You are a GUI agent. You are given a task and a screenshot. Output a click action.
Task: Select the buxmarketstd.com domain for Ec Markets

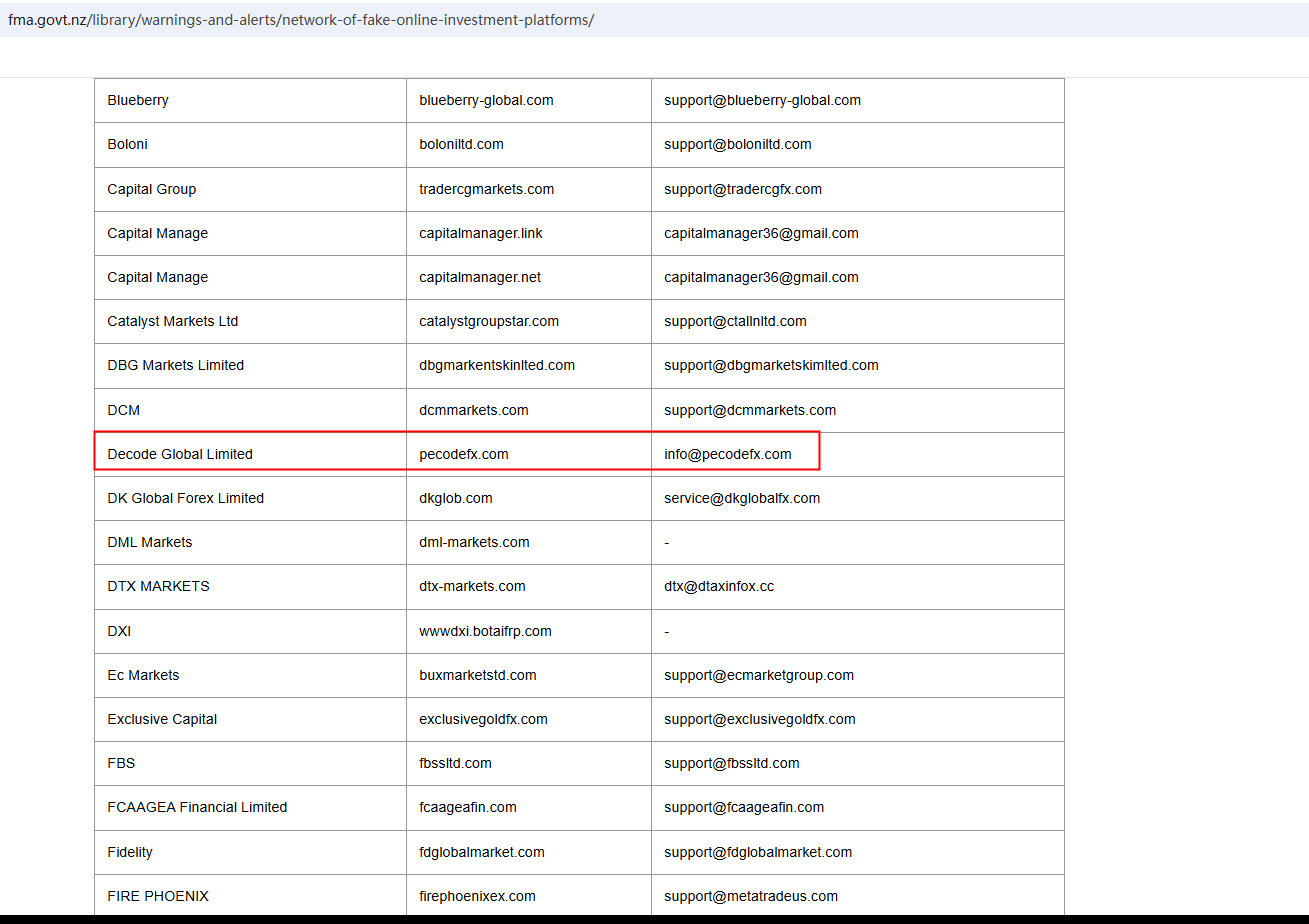coord(478,675)
